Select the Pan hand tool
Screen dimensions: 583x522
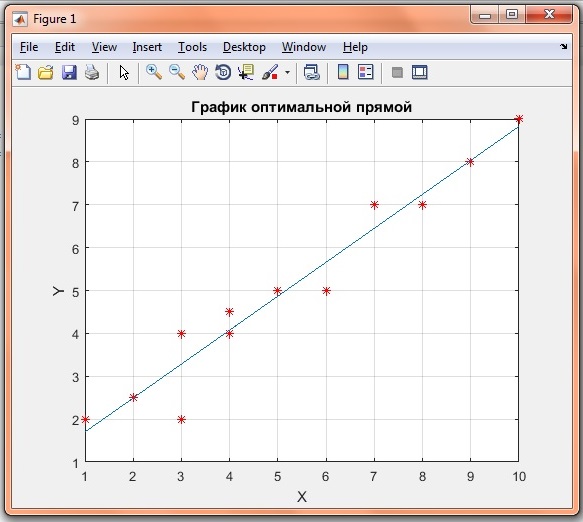point(200,72)
